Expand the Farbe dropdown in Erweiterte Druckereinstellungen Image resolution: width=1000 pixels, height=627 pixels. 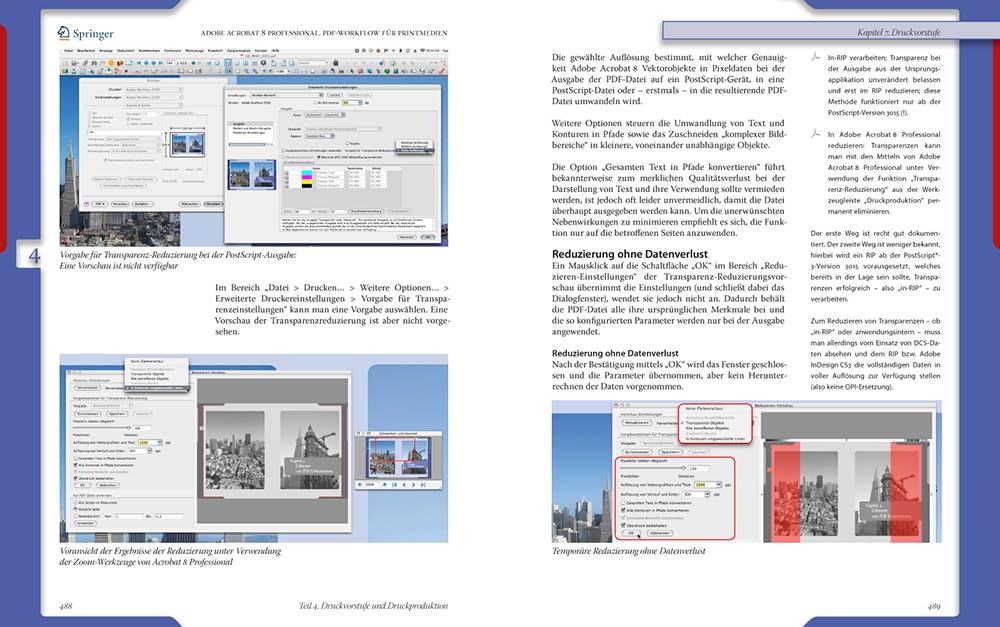tap(325, 115)
